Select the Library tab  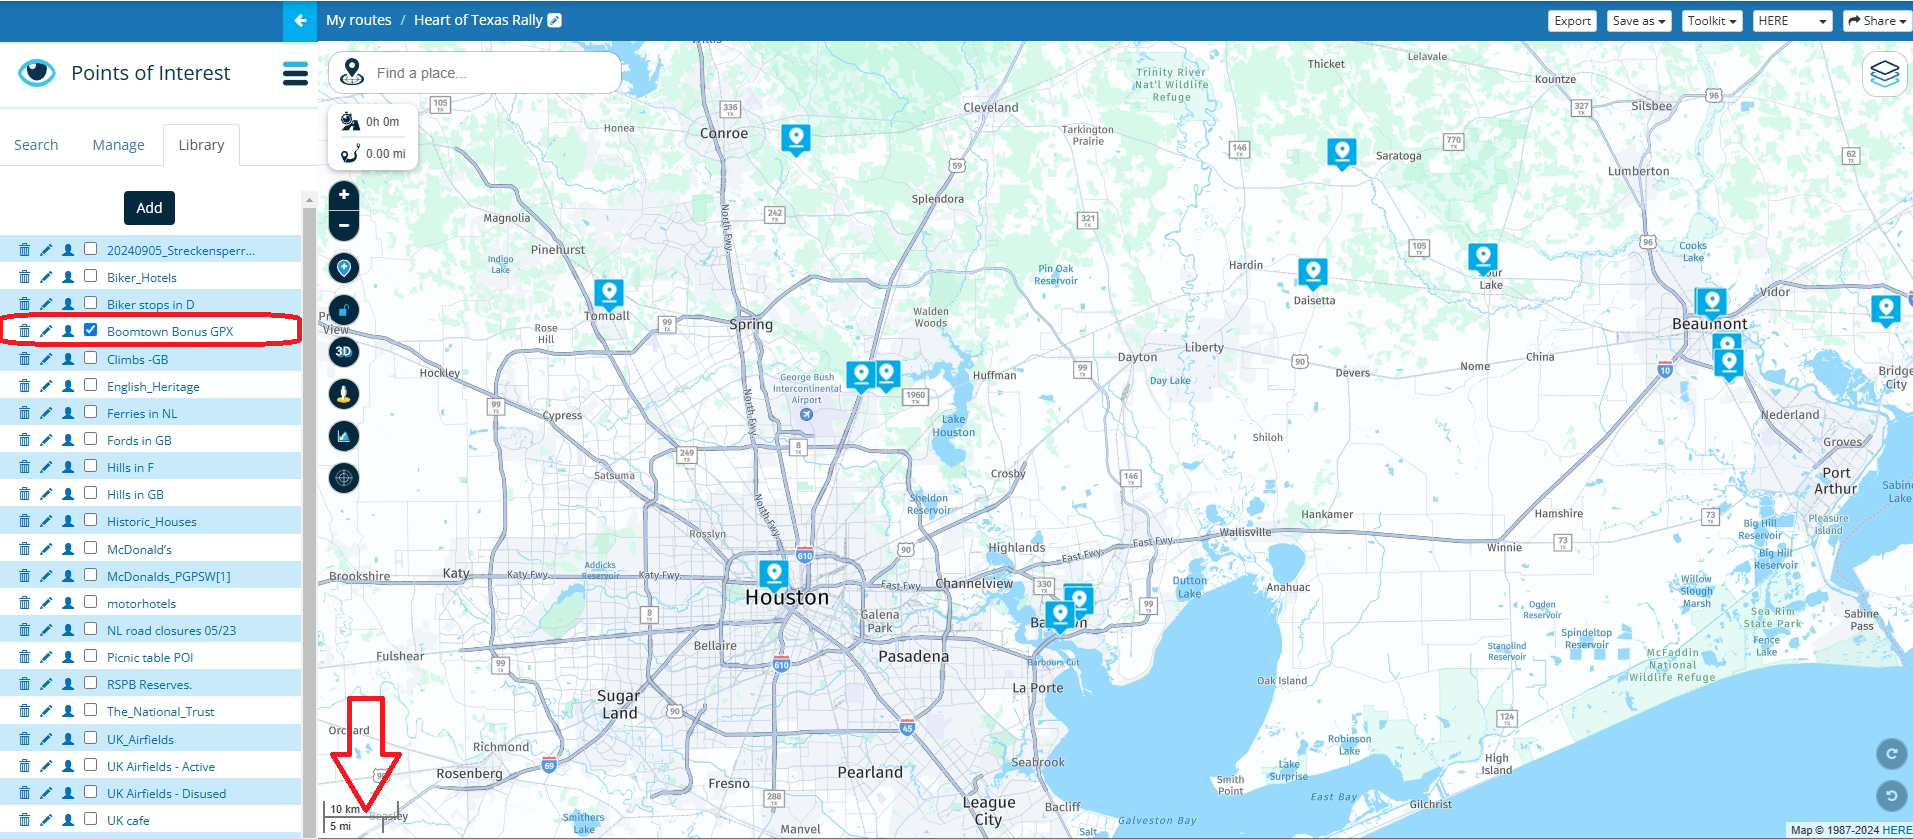pyautogui.click(x=201, y=145)
